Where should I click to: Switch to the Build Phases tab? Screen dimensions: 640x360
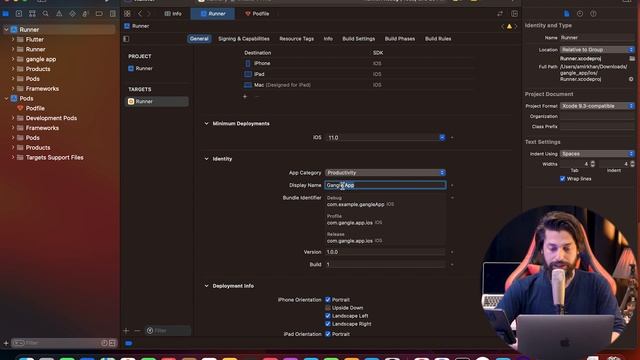coord(400,39)
